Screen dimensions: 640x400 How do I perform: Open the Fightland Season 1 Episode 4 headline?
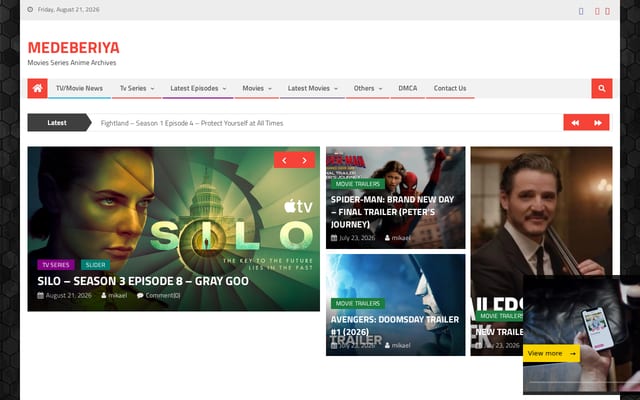[x=192, y=123]
